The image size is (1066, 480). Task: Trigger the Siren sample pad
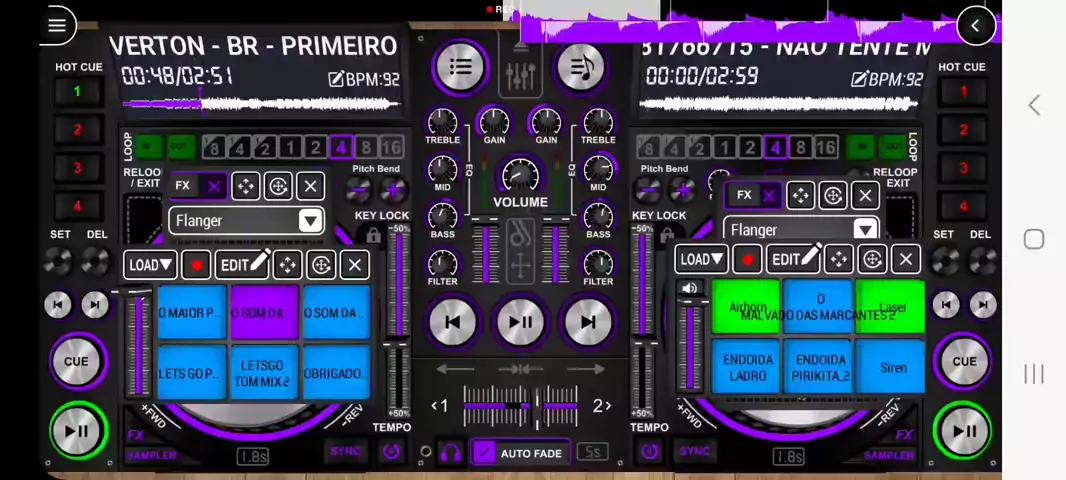pyautogui.click(x=892, y=367)
